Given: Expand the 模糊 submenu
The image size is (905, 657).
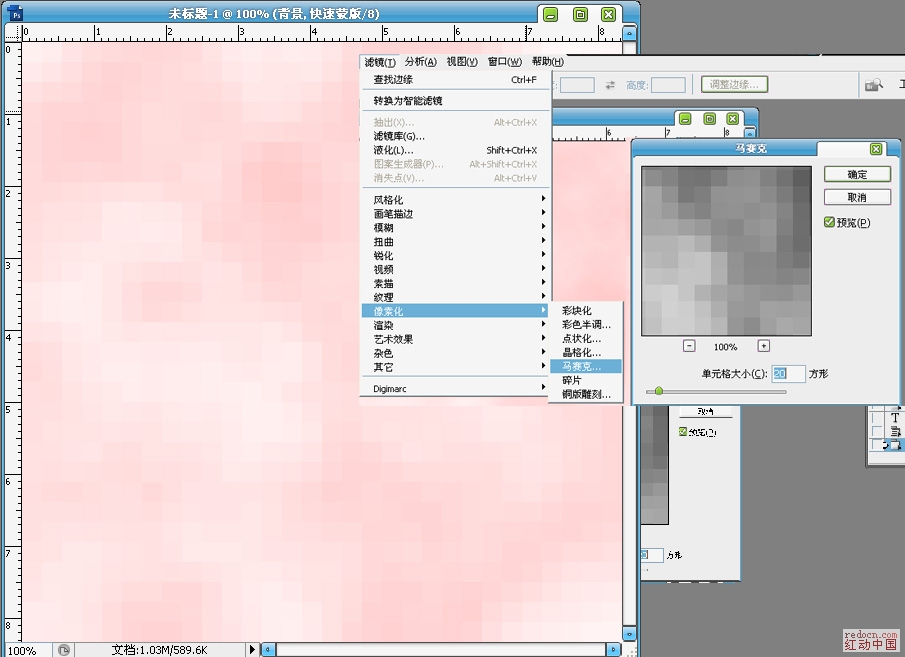Looking at the screenshot, I should point(455,227).
